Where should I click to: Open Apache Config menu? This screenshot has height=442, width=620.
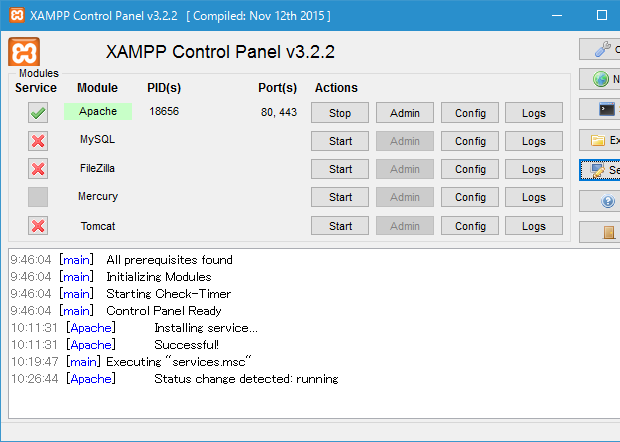470,113
